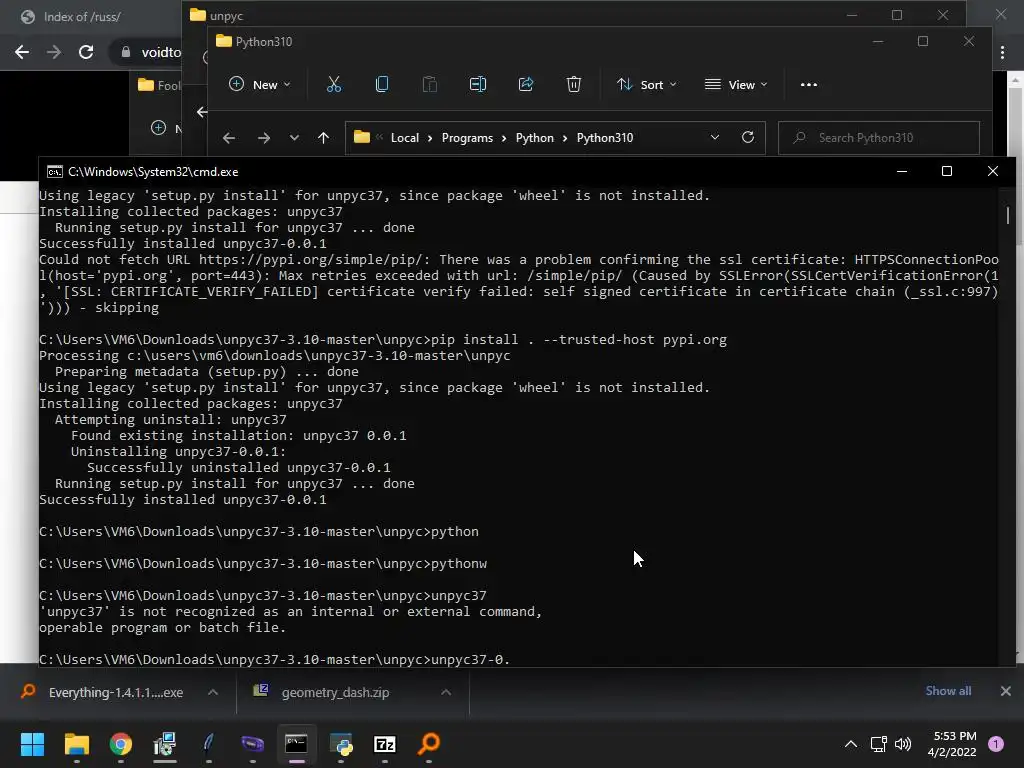The image size is (1024, 768).
Task: Click the Python310 breadcrumb in address bar
Action: pos(605,138)
